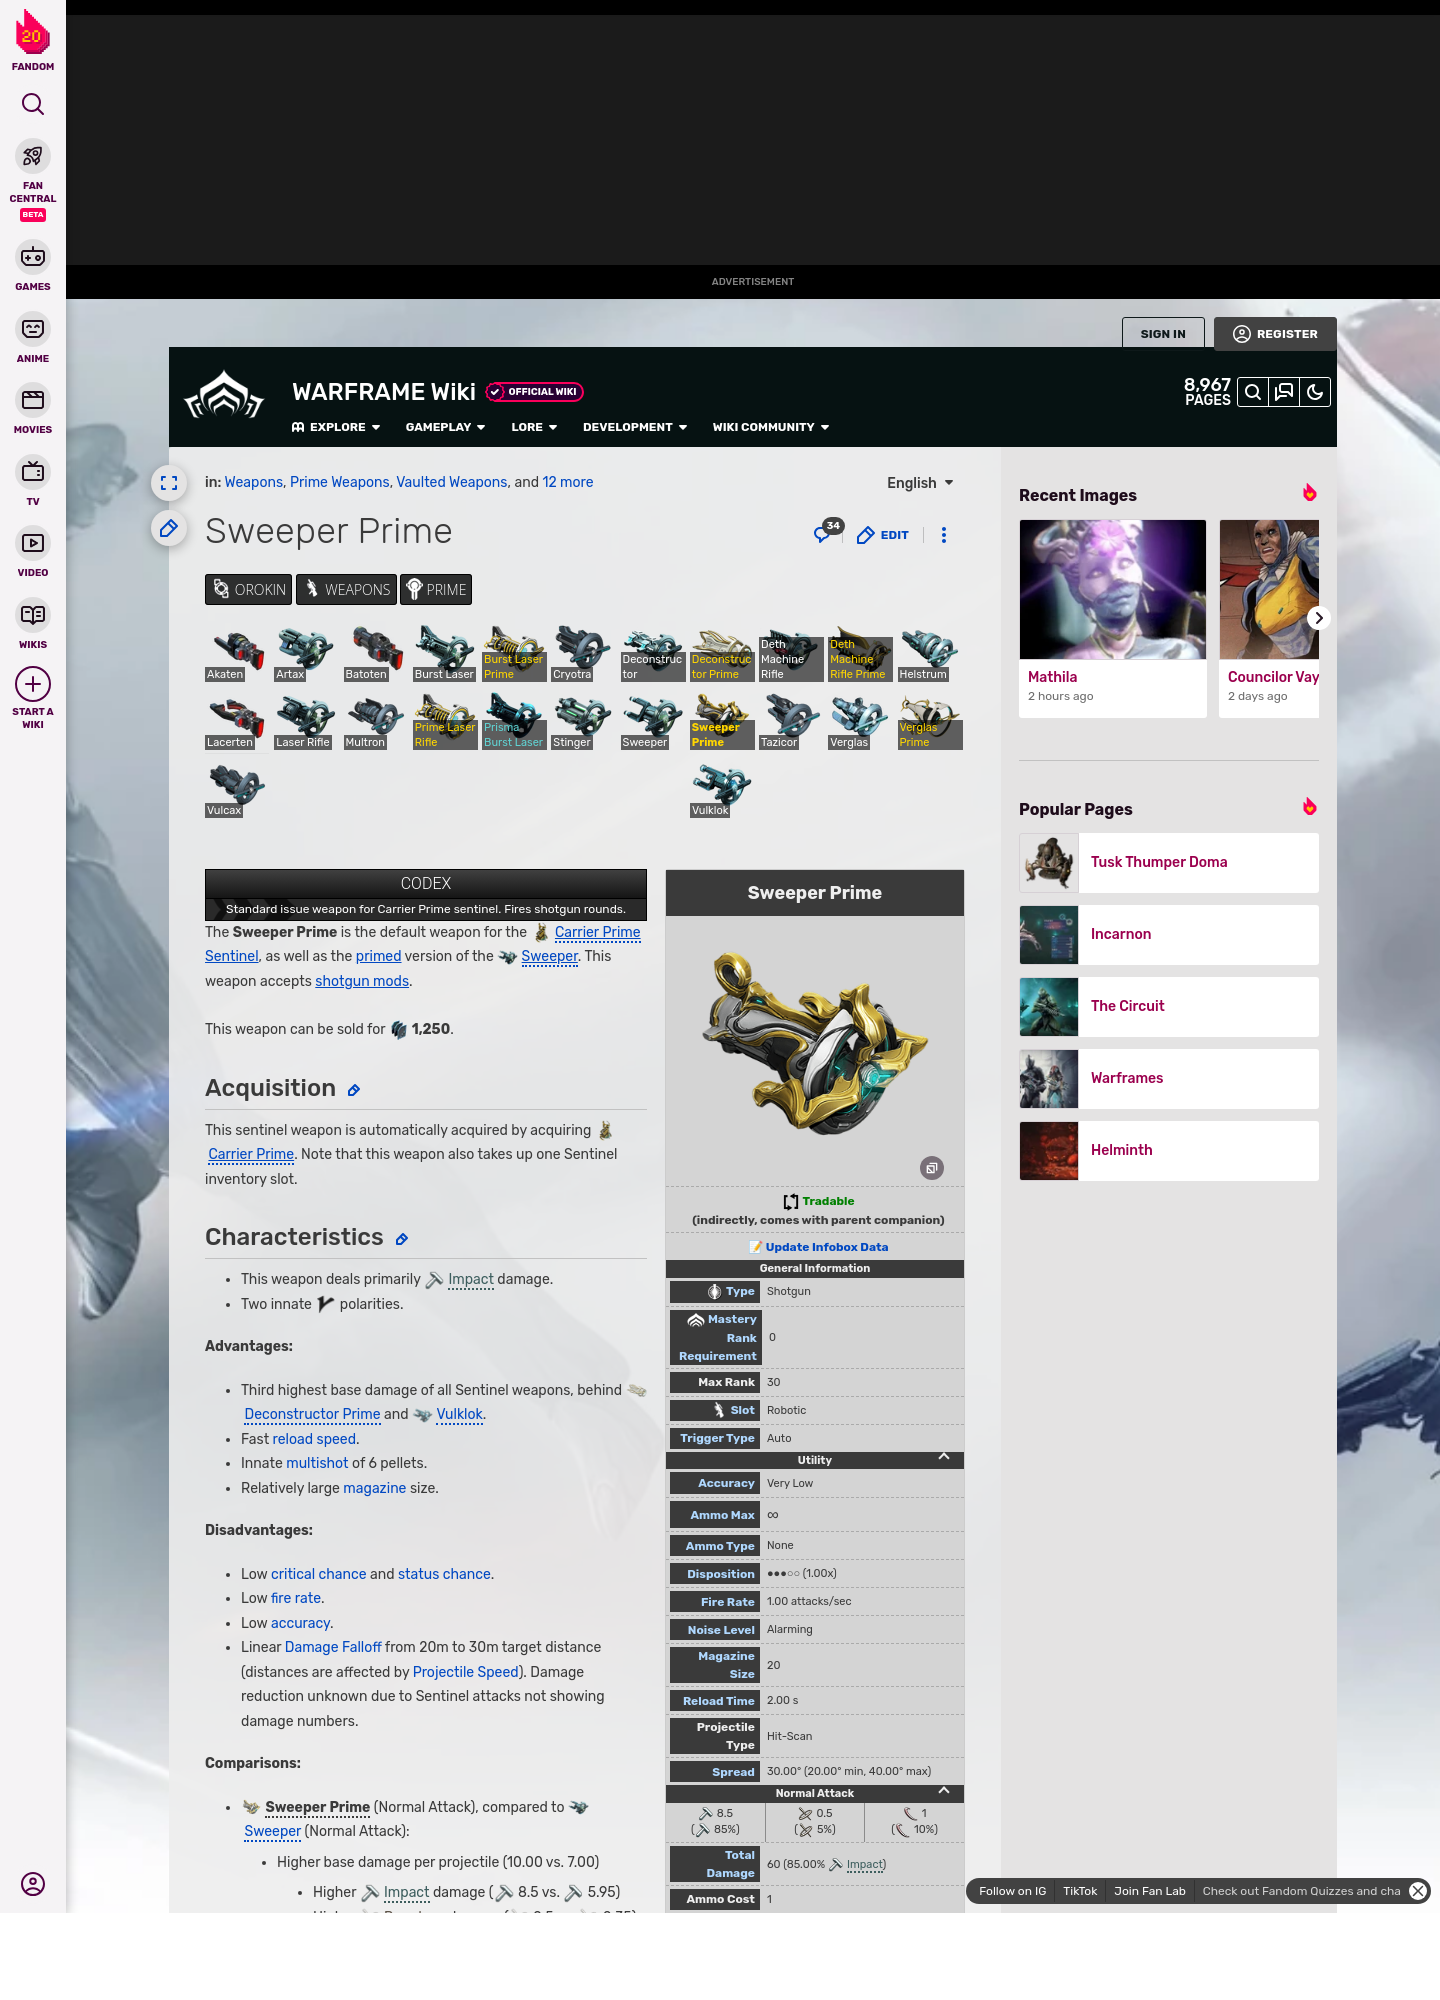Viewport: 1440px width, 2000px height.
Task: Click Sign In button
Action: coord(1163,334)
